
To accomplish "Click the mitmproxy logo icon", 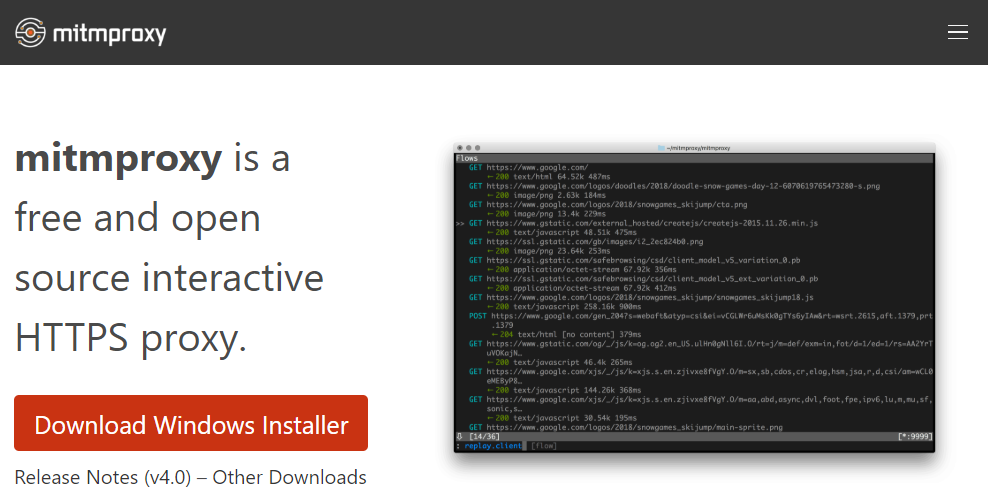I will coord(30,32).
